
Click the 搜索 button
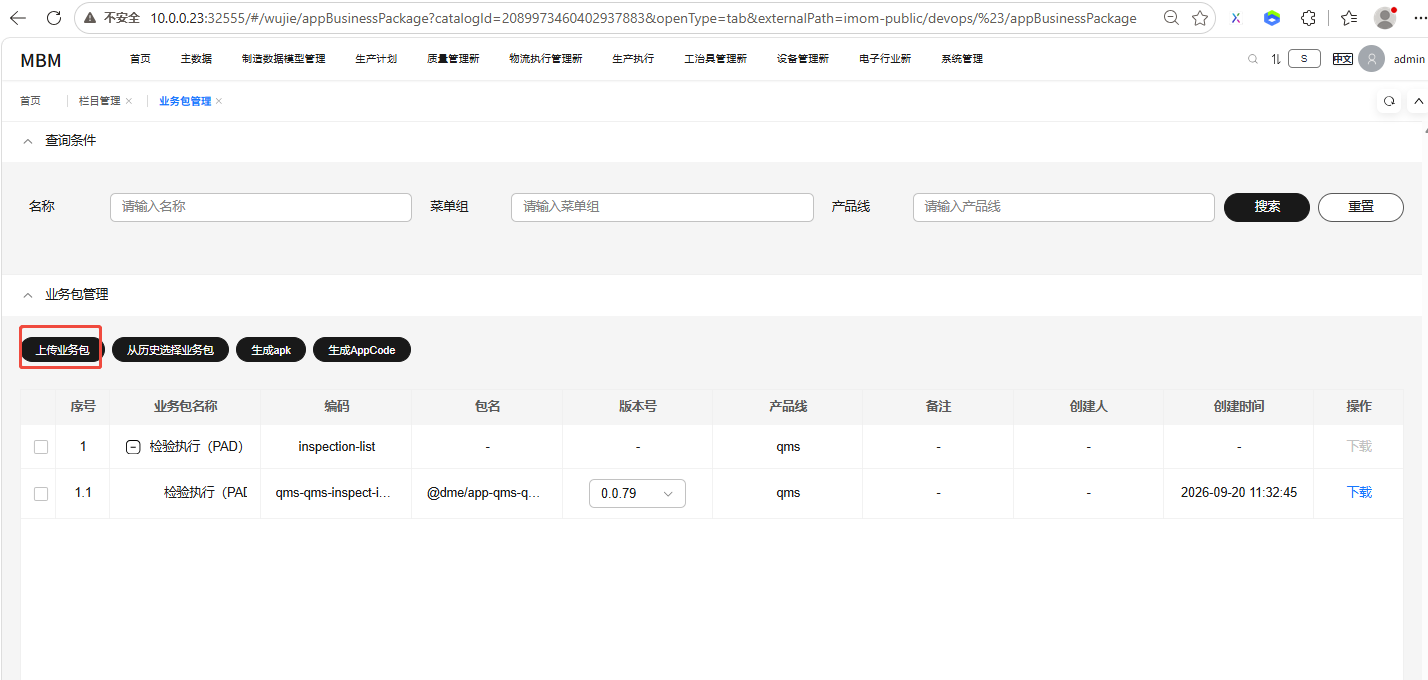click(1267, 207)
